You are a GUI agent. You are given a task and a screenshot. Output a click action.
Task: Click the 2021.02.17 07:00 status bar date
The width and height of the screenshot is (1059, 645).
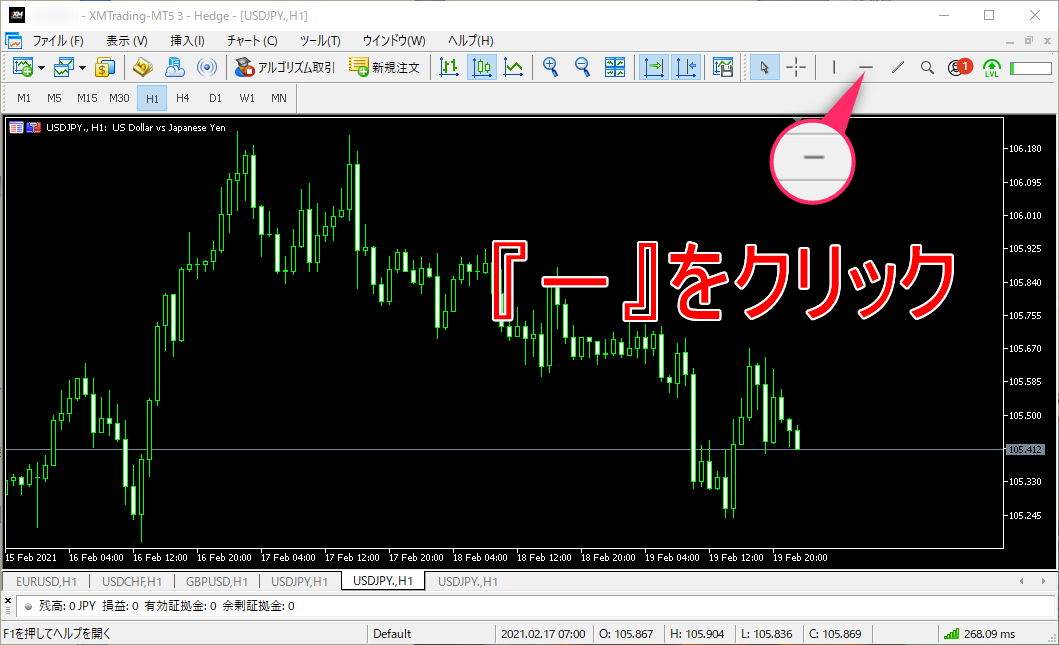(x=543, y=634)
